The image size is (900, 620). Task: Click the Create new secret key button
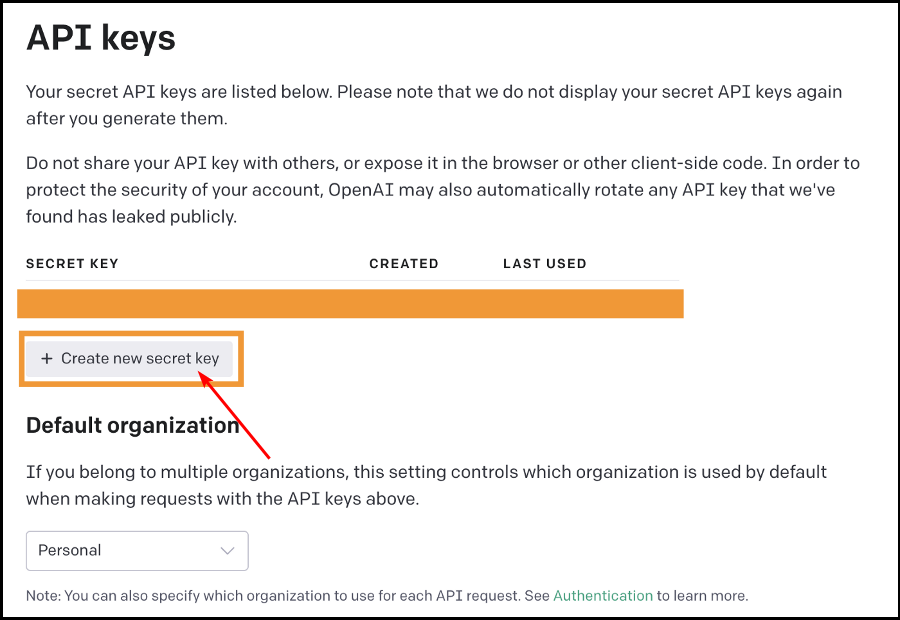point(129,359)
